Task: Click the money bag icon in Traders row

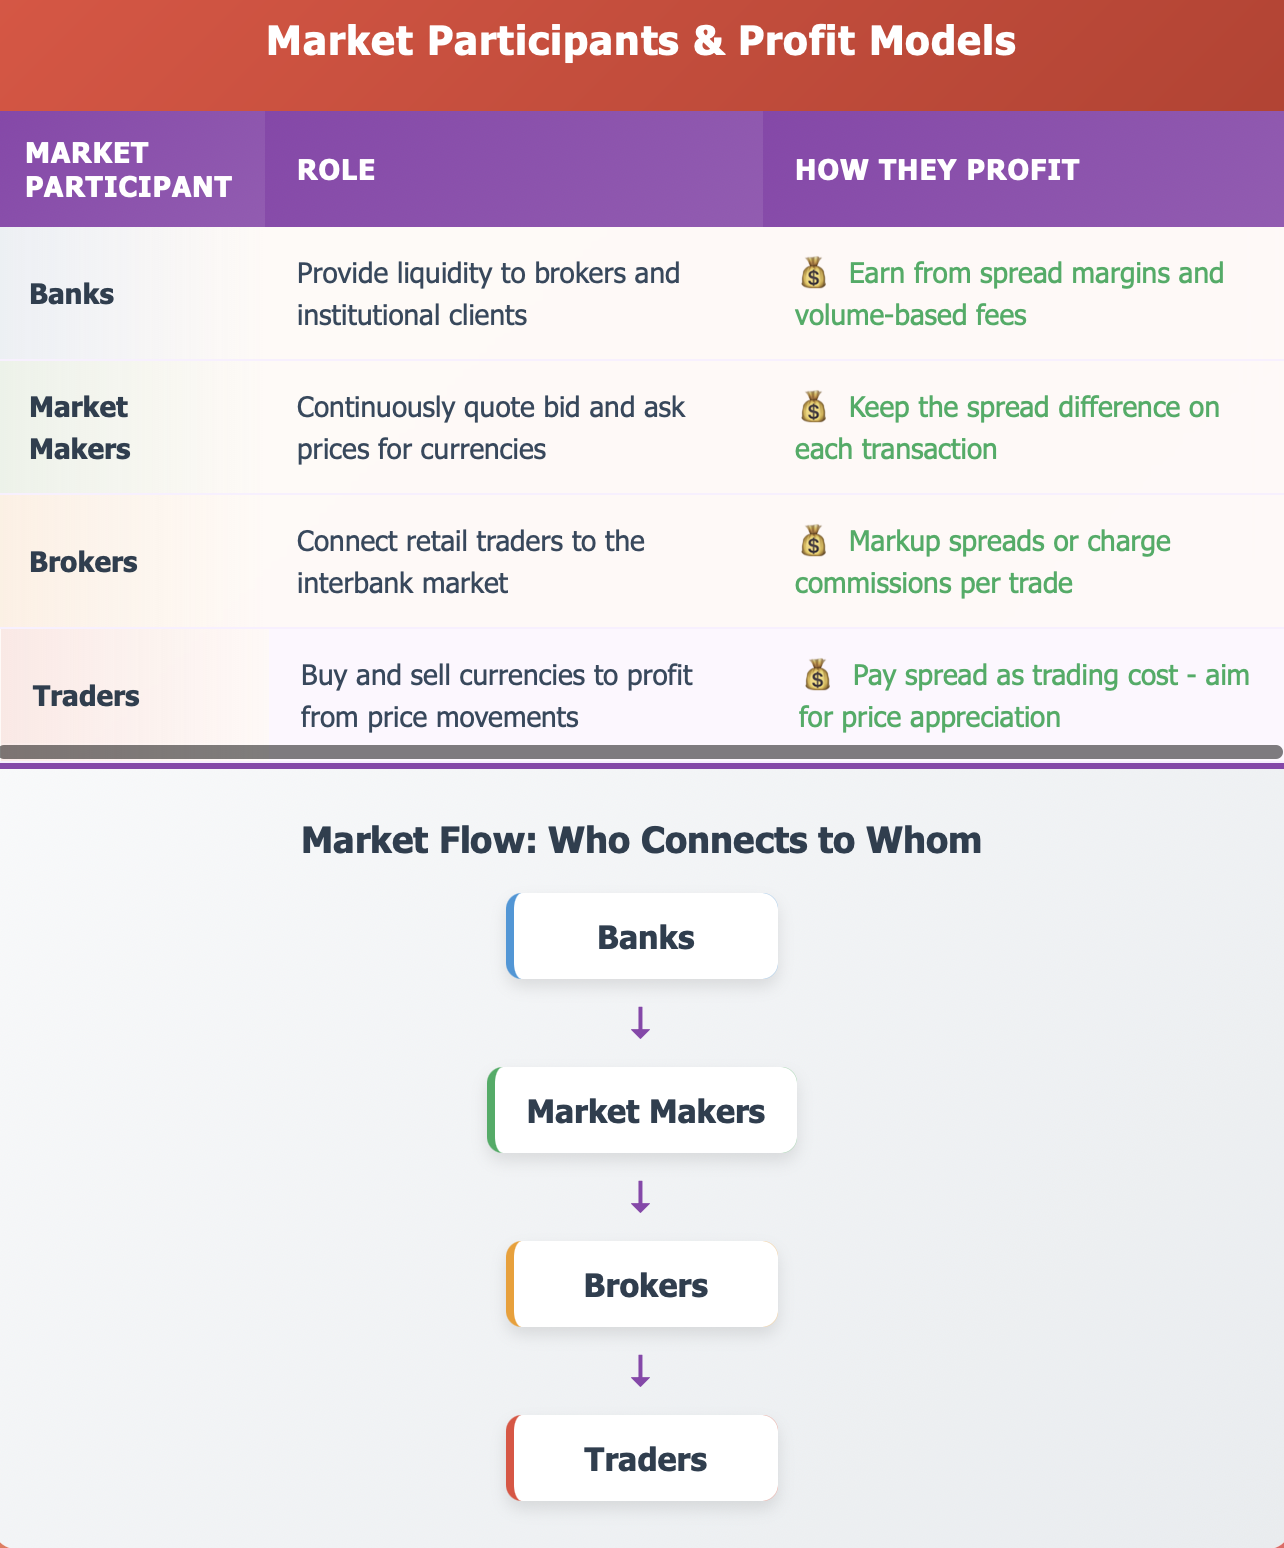Action: 817,675
